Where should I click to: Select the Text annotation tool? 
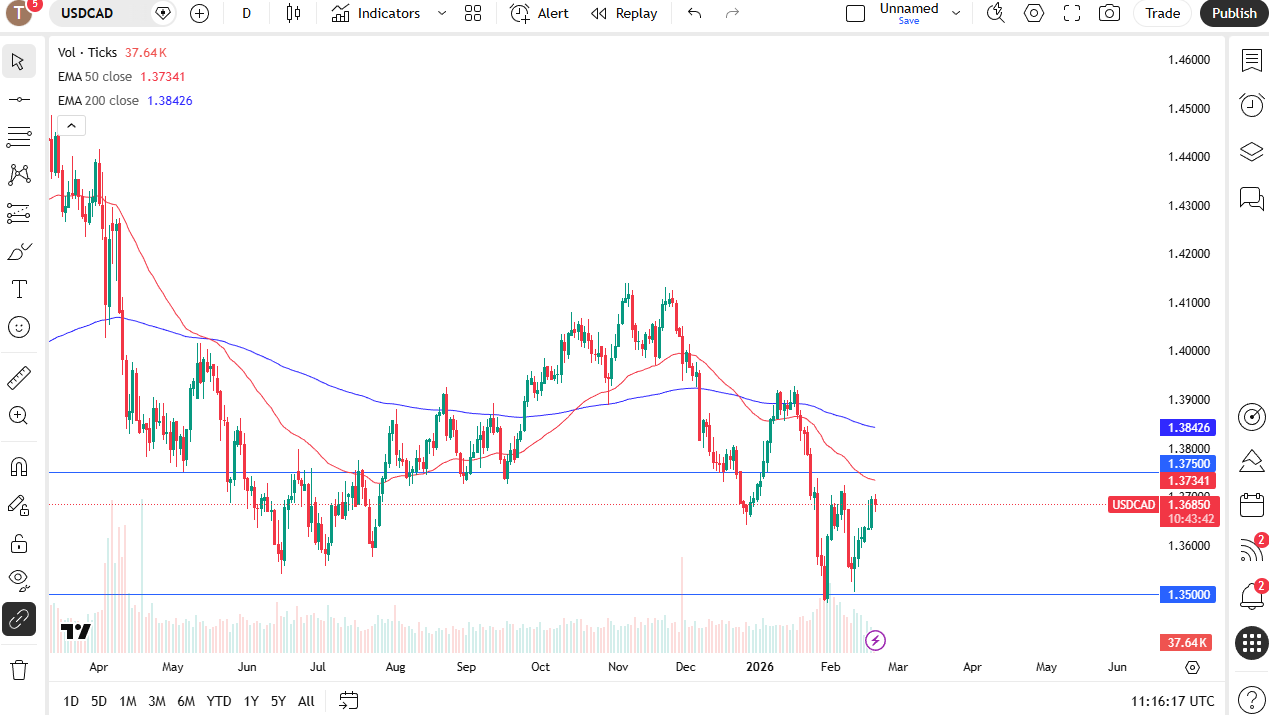[18, 289]
